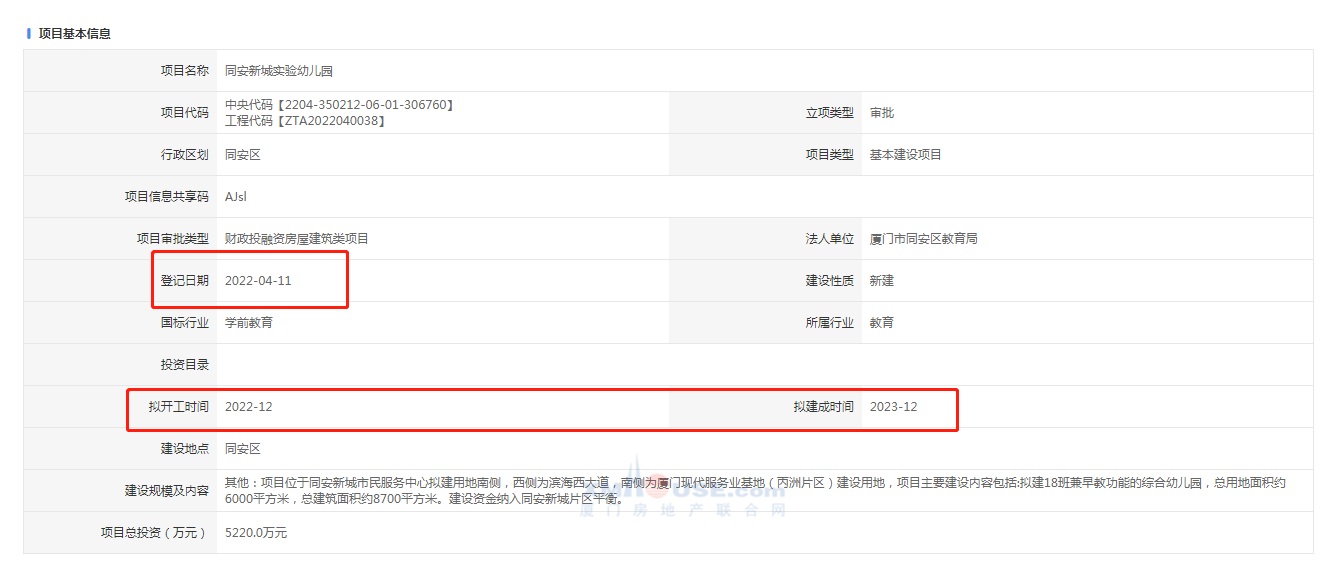Click the planned start time 2022-12
The width and height of the screenshot is (1329, 565).
click(x=248, y=407)
